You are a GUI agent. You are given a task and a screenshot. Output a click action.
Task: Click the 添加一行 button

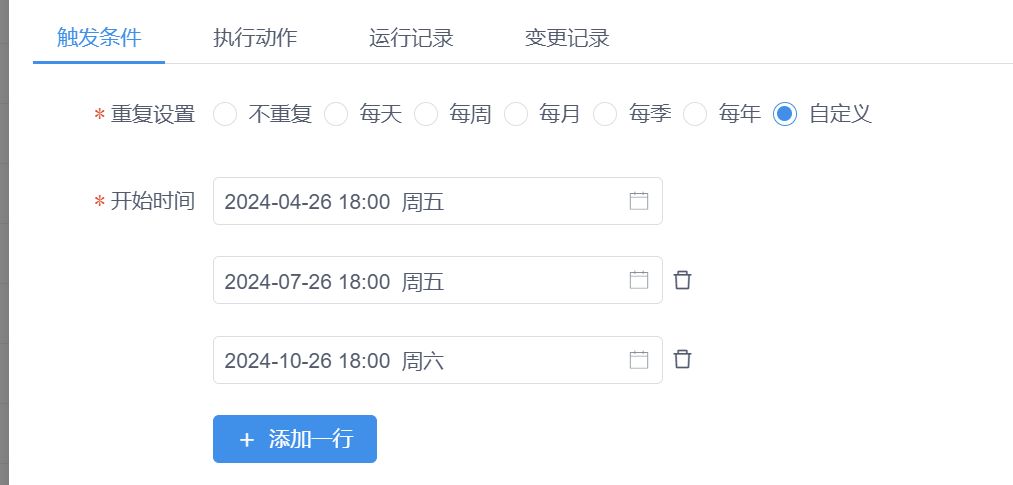coord(295,439)
